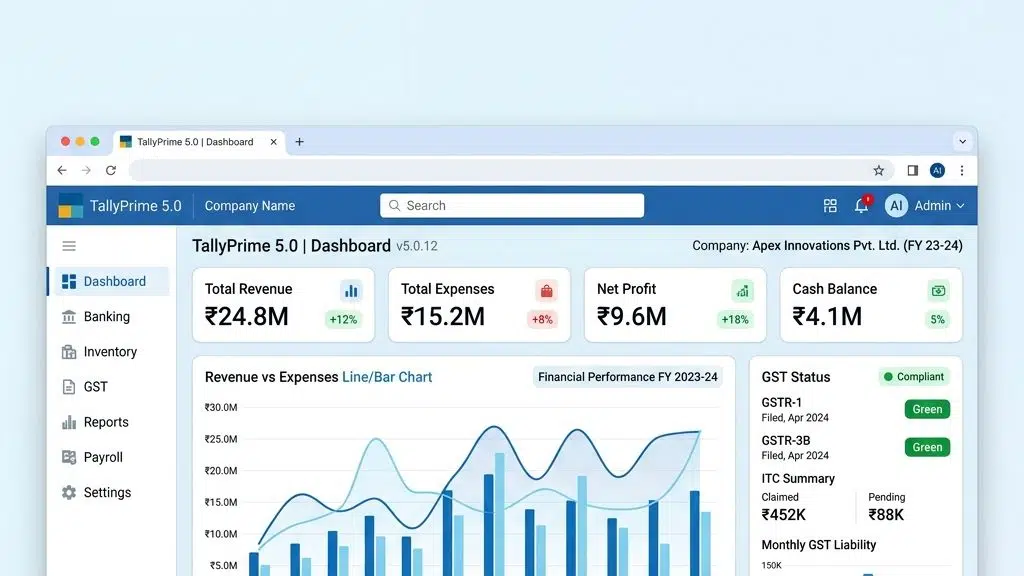Click the ₹15.2M Total Expenses value
Image resolution: width=1024 pixels, height=576 pixels.
tap(443, 317)
